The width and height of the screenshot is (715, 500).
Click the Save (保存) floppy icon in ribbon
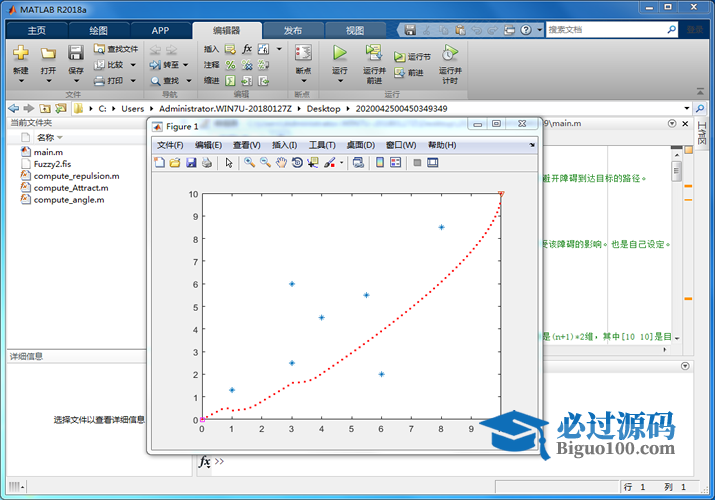[76, 53]
